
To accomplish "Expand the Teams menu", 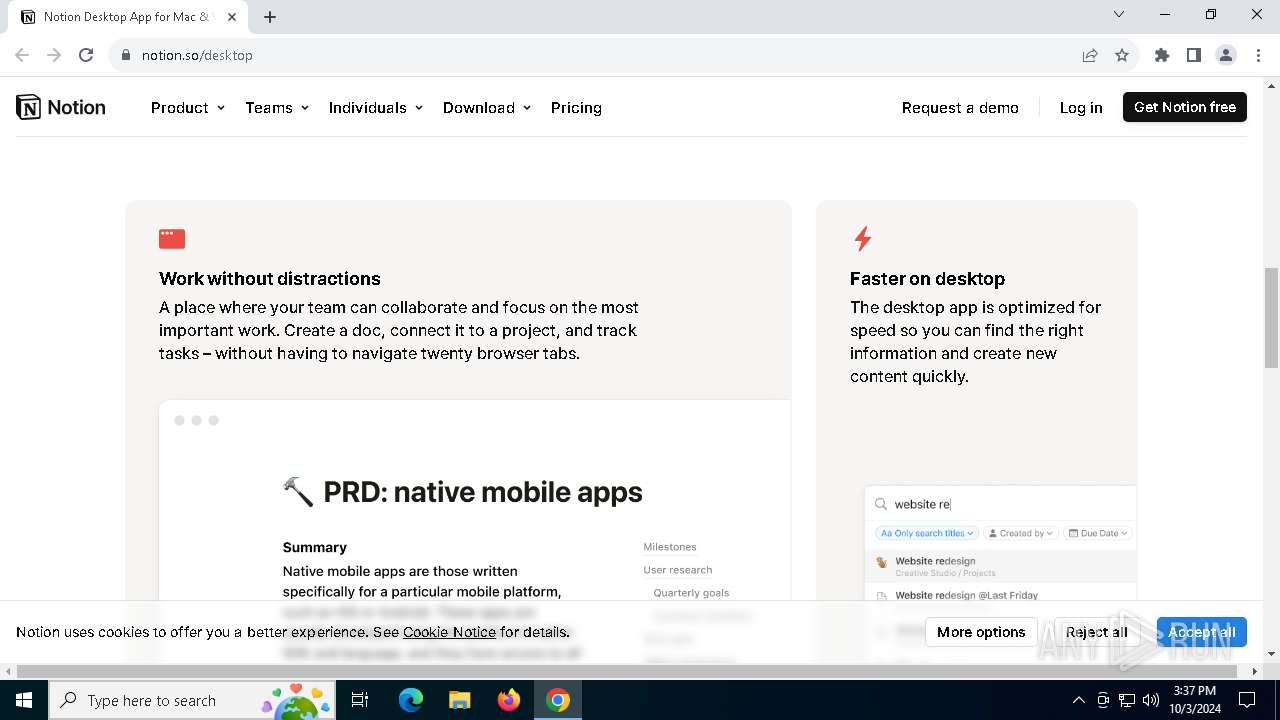I will pos(277,108).
